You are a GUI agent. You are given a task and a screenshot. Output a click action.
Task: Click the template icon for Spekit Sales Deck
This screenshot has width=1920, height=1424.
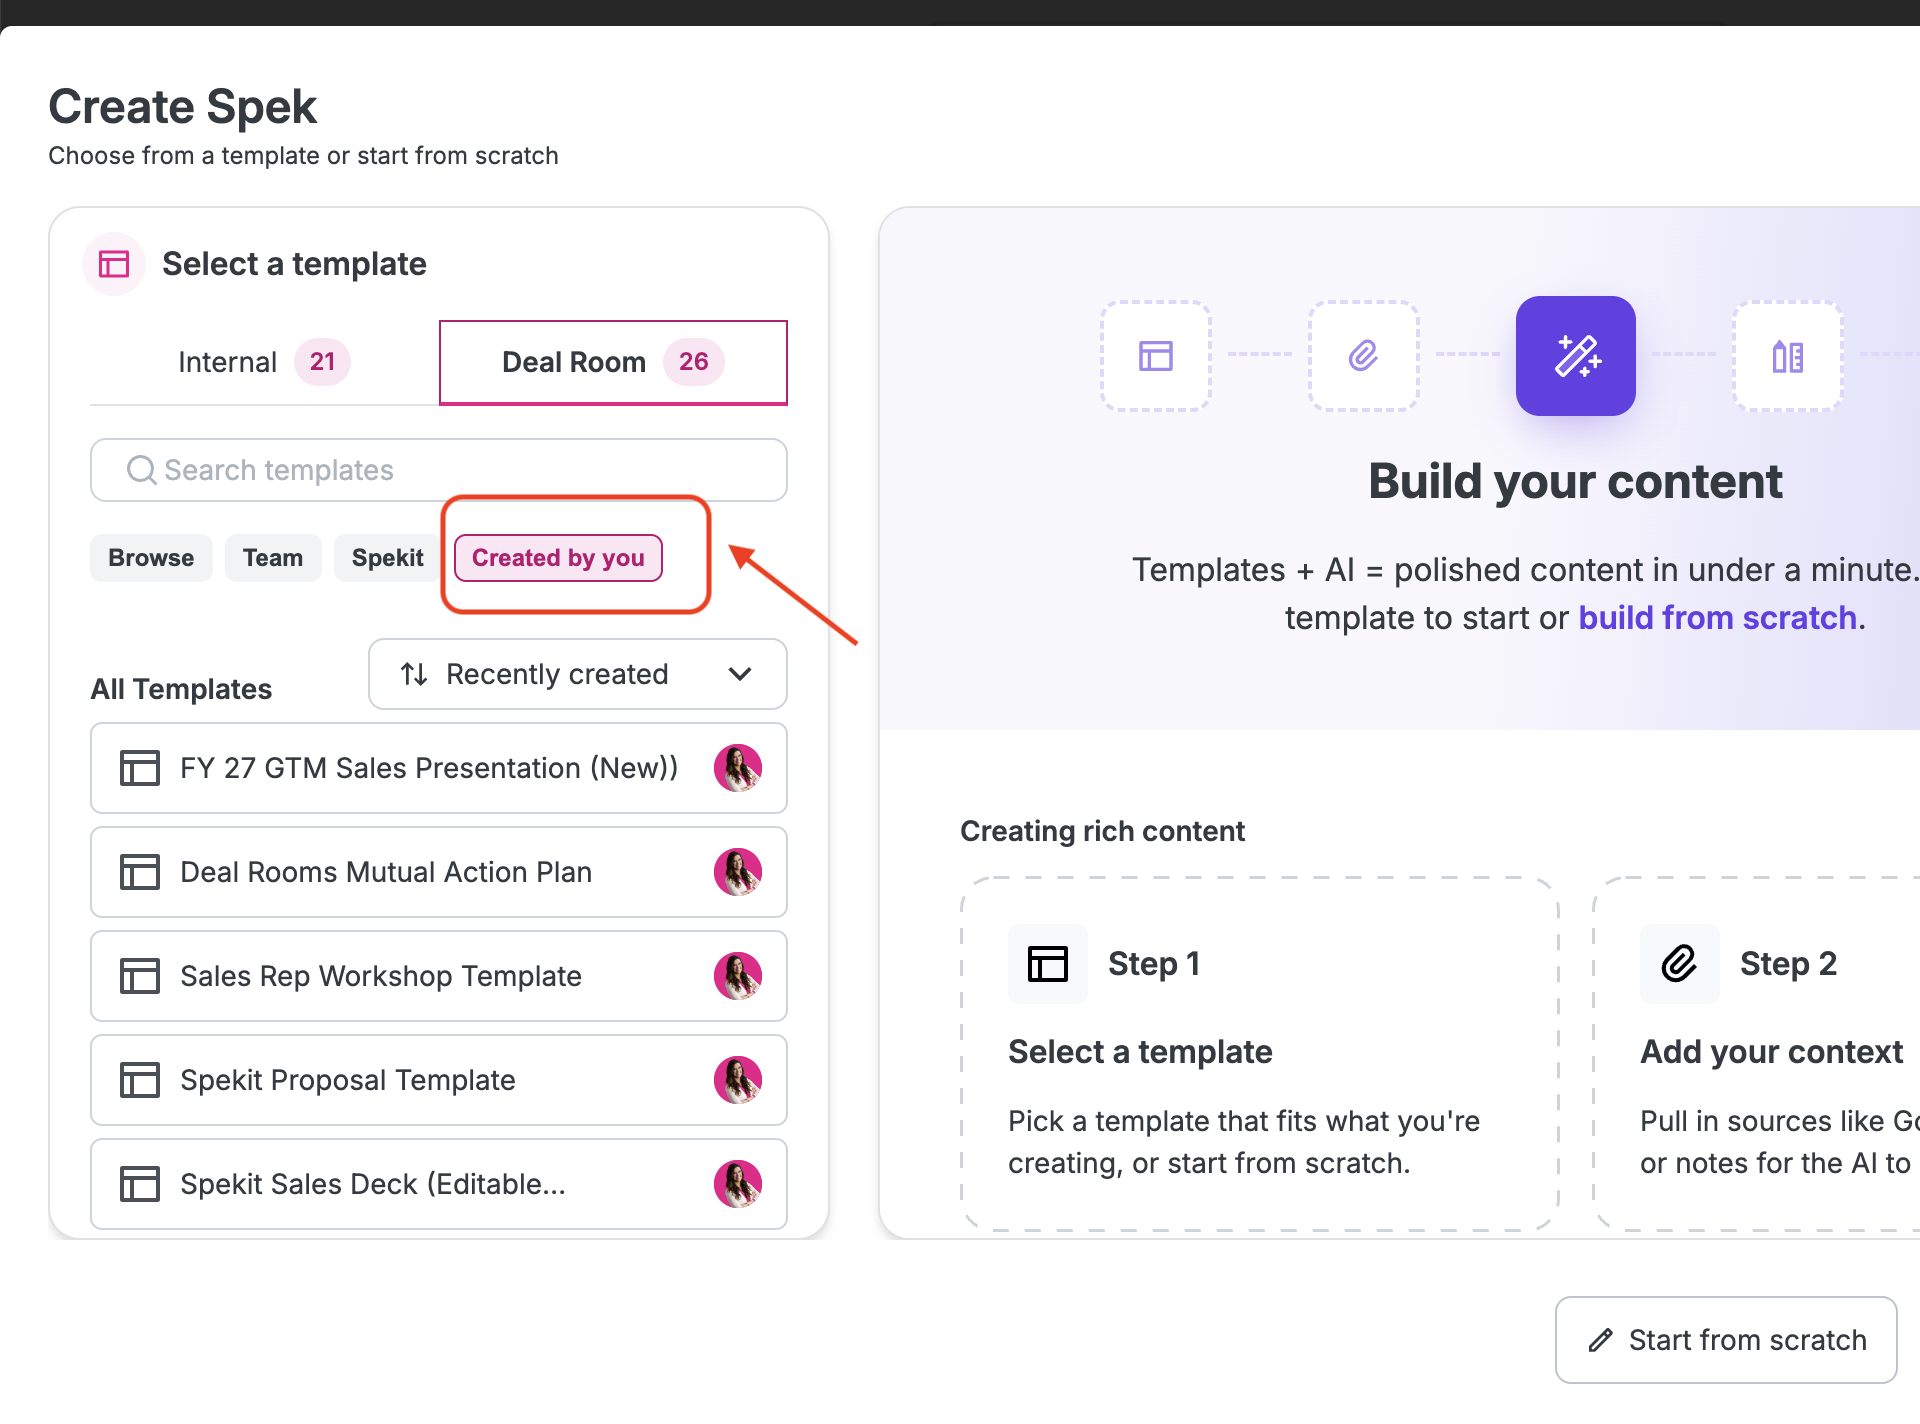tap(140, 1184)
